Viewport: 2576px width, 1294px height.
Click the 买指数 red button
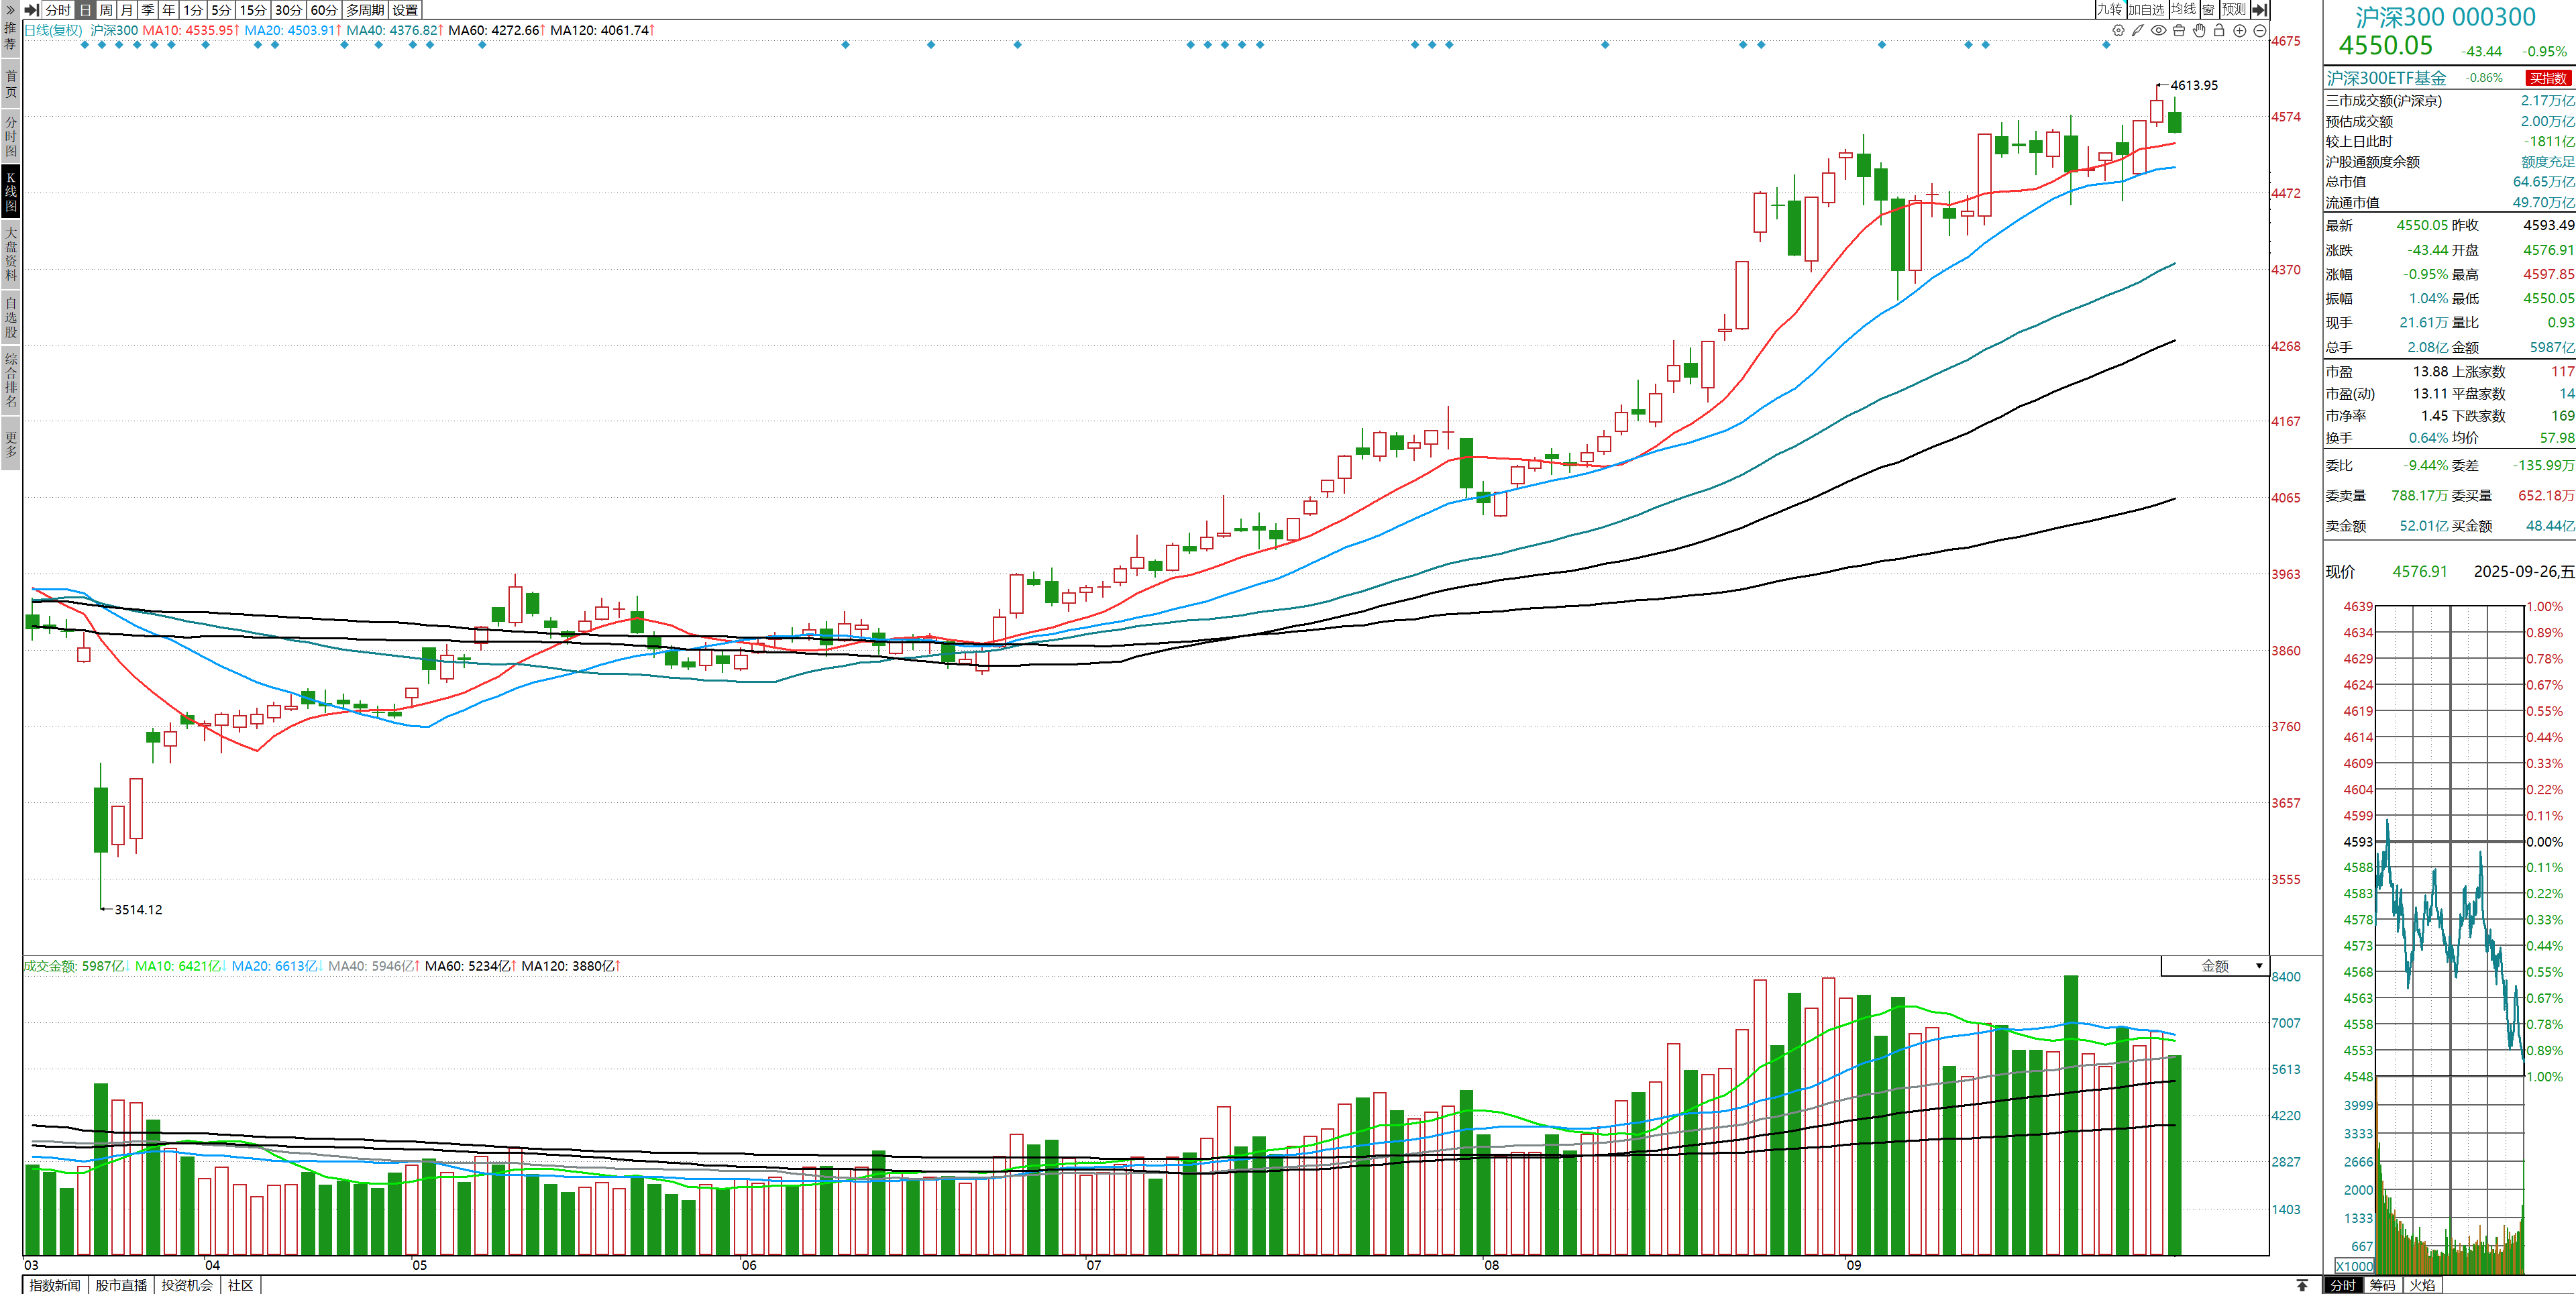[2547, 78]
